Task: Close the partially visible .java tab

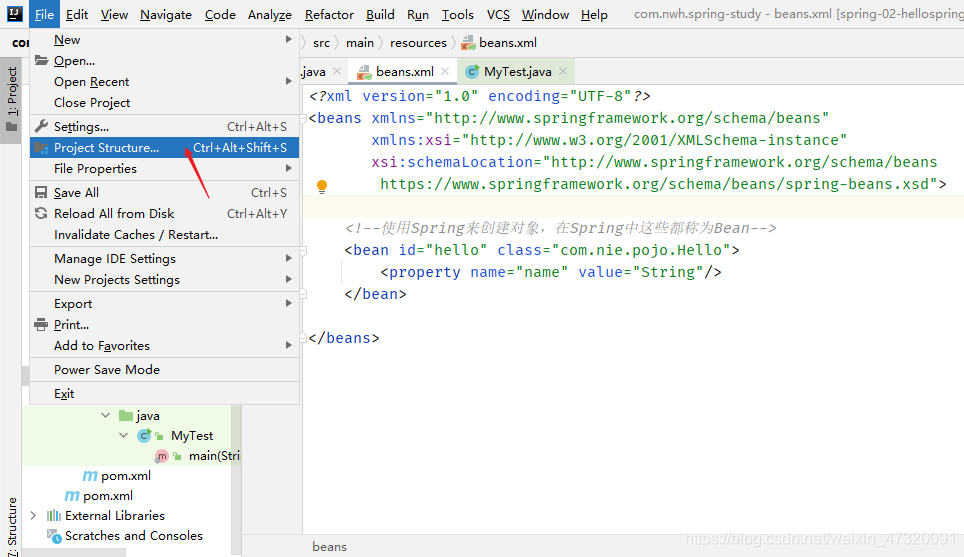Action: tap(337, 71)
